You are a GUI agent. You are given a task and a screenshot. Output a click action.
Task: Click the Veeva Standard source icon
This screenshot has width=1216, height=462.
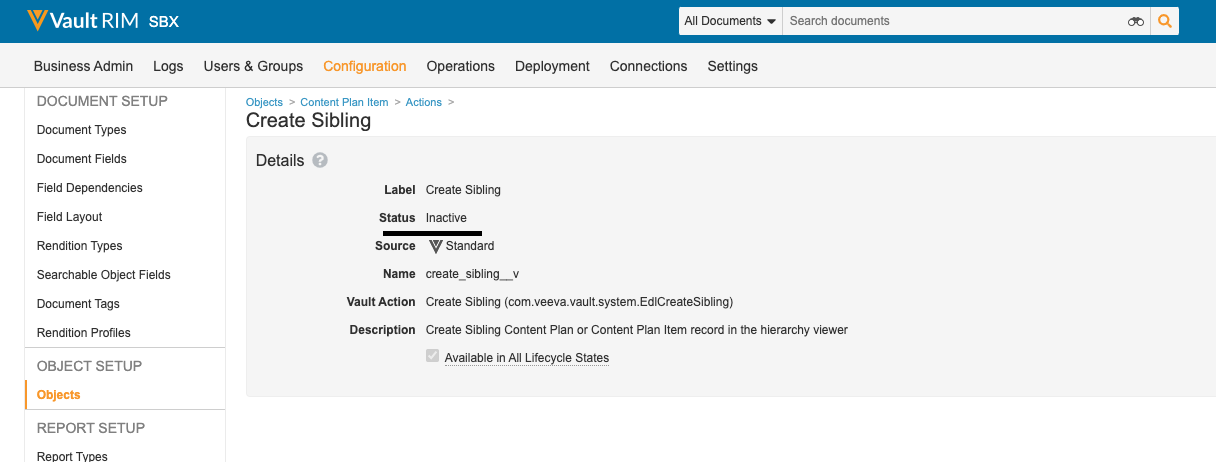click(435, 246)
